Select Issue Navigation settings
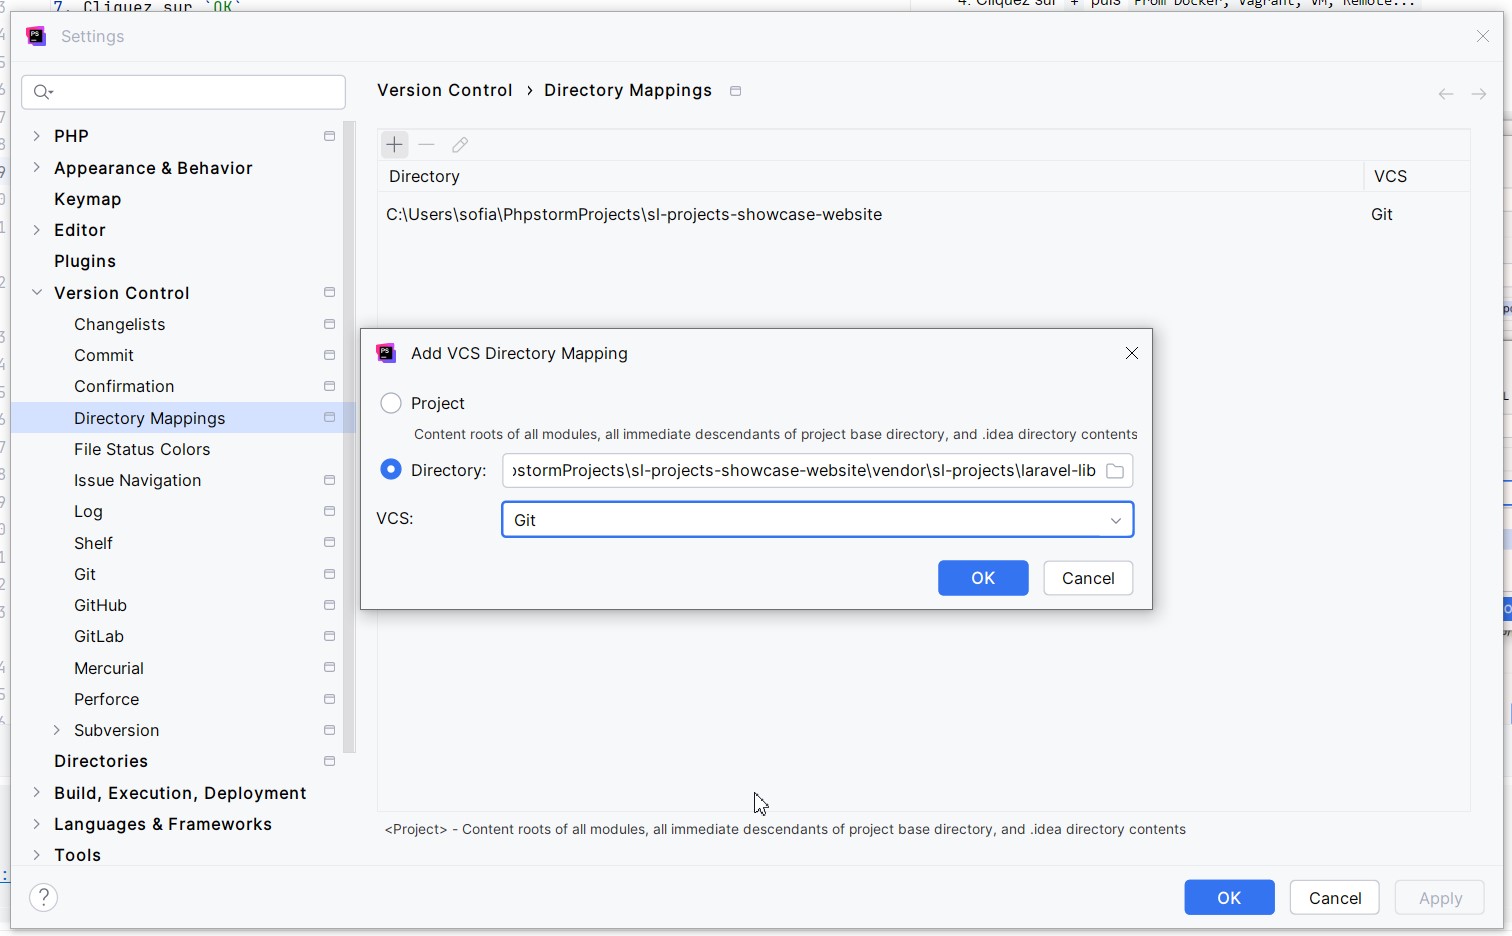 [138, 480]
